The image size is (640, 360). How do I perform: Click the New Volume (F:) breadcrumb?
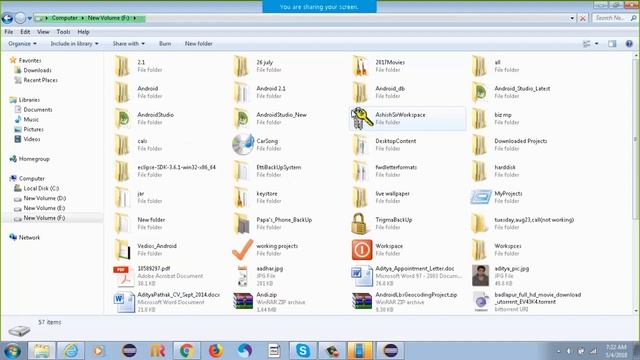(x=109, y=18)
